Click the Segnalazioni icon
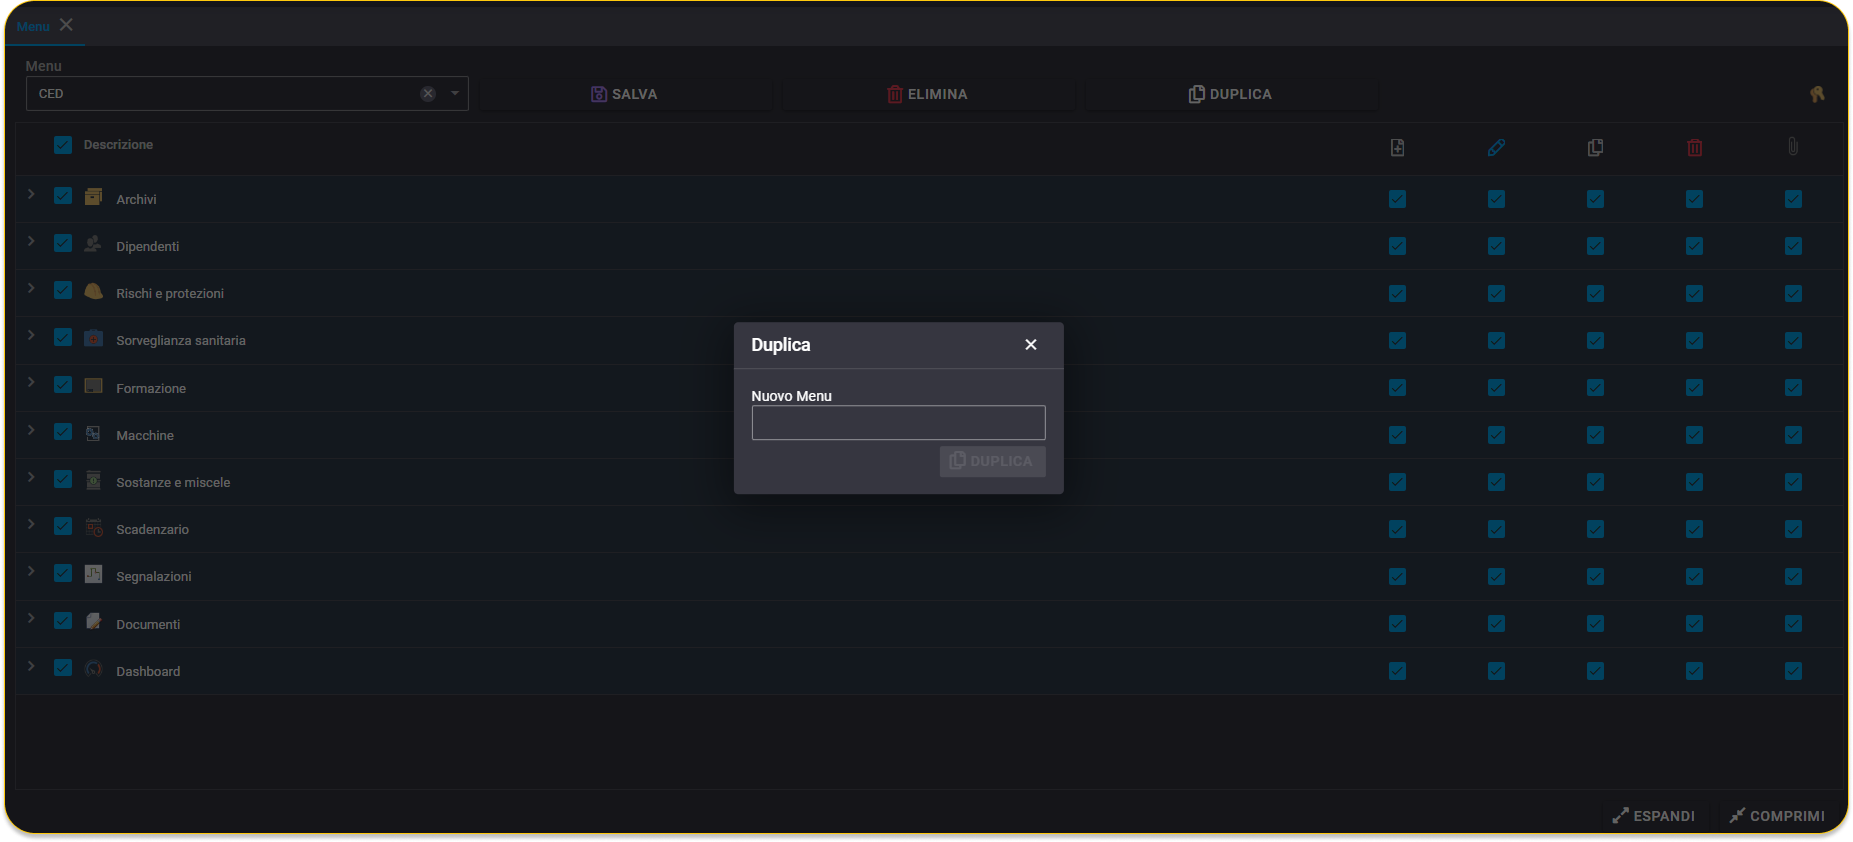The height and width of the screenshot is (842, 1853). pos(94,574)
